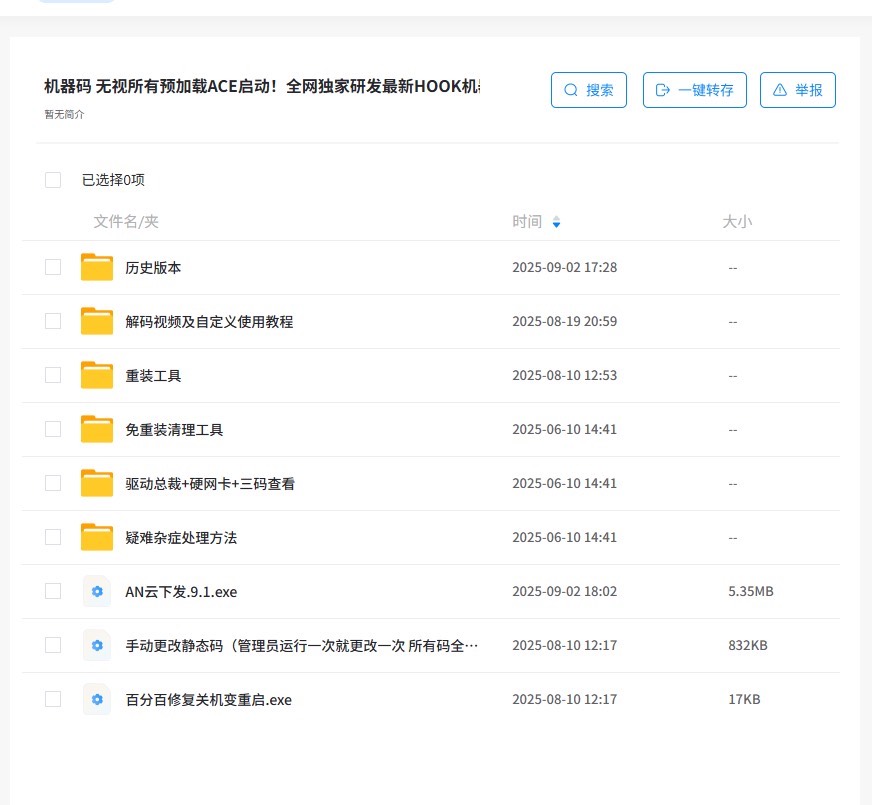Viewport: 872px width, 805px height.
Task: Check the box for 解码视频及自定义使用教程
Action: click(53, 322)
